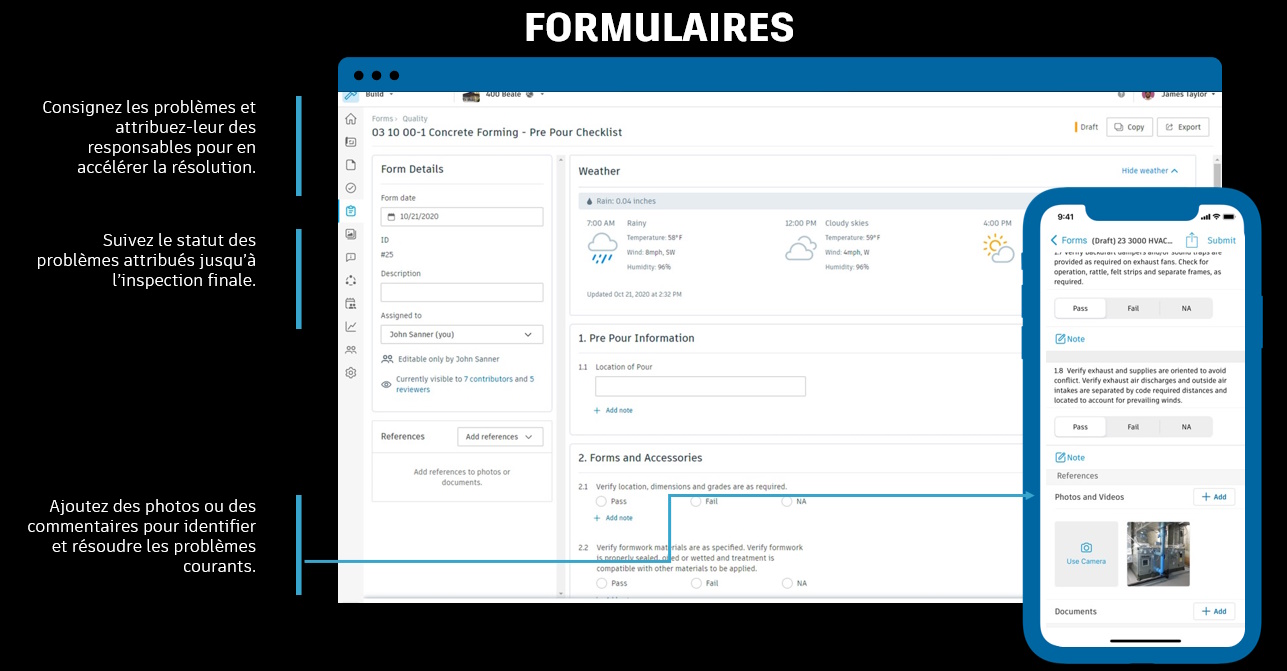Click the people icon beside Editable only text
The height and width of the screenshot is (671, 1287).
pyautogui.click(x=387, y=359)
